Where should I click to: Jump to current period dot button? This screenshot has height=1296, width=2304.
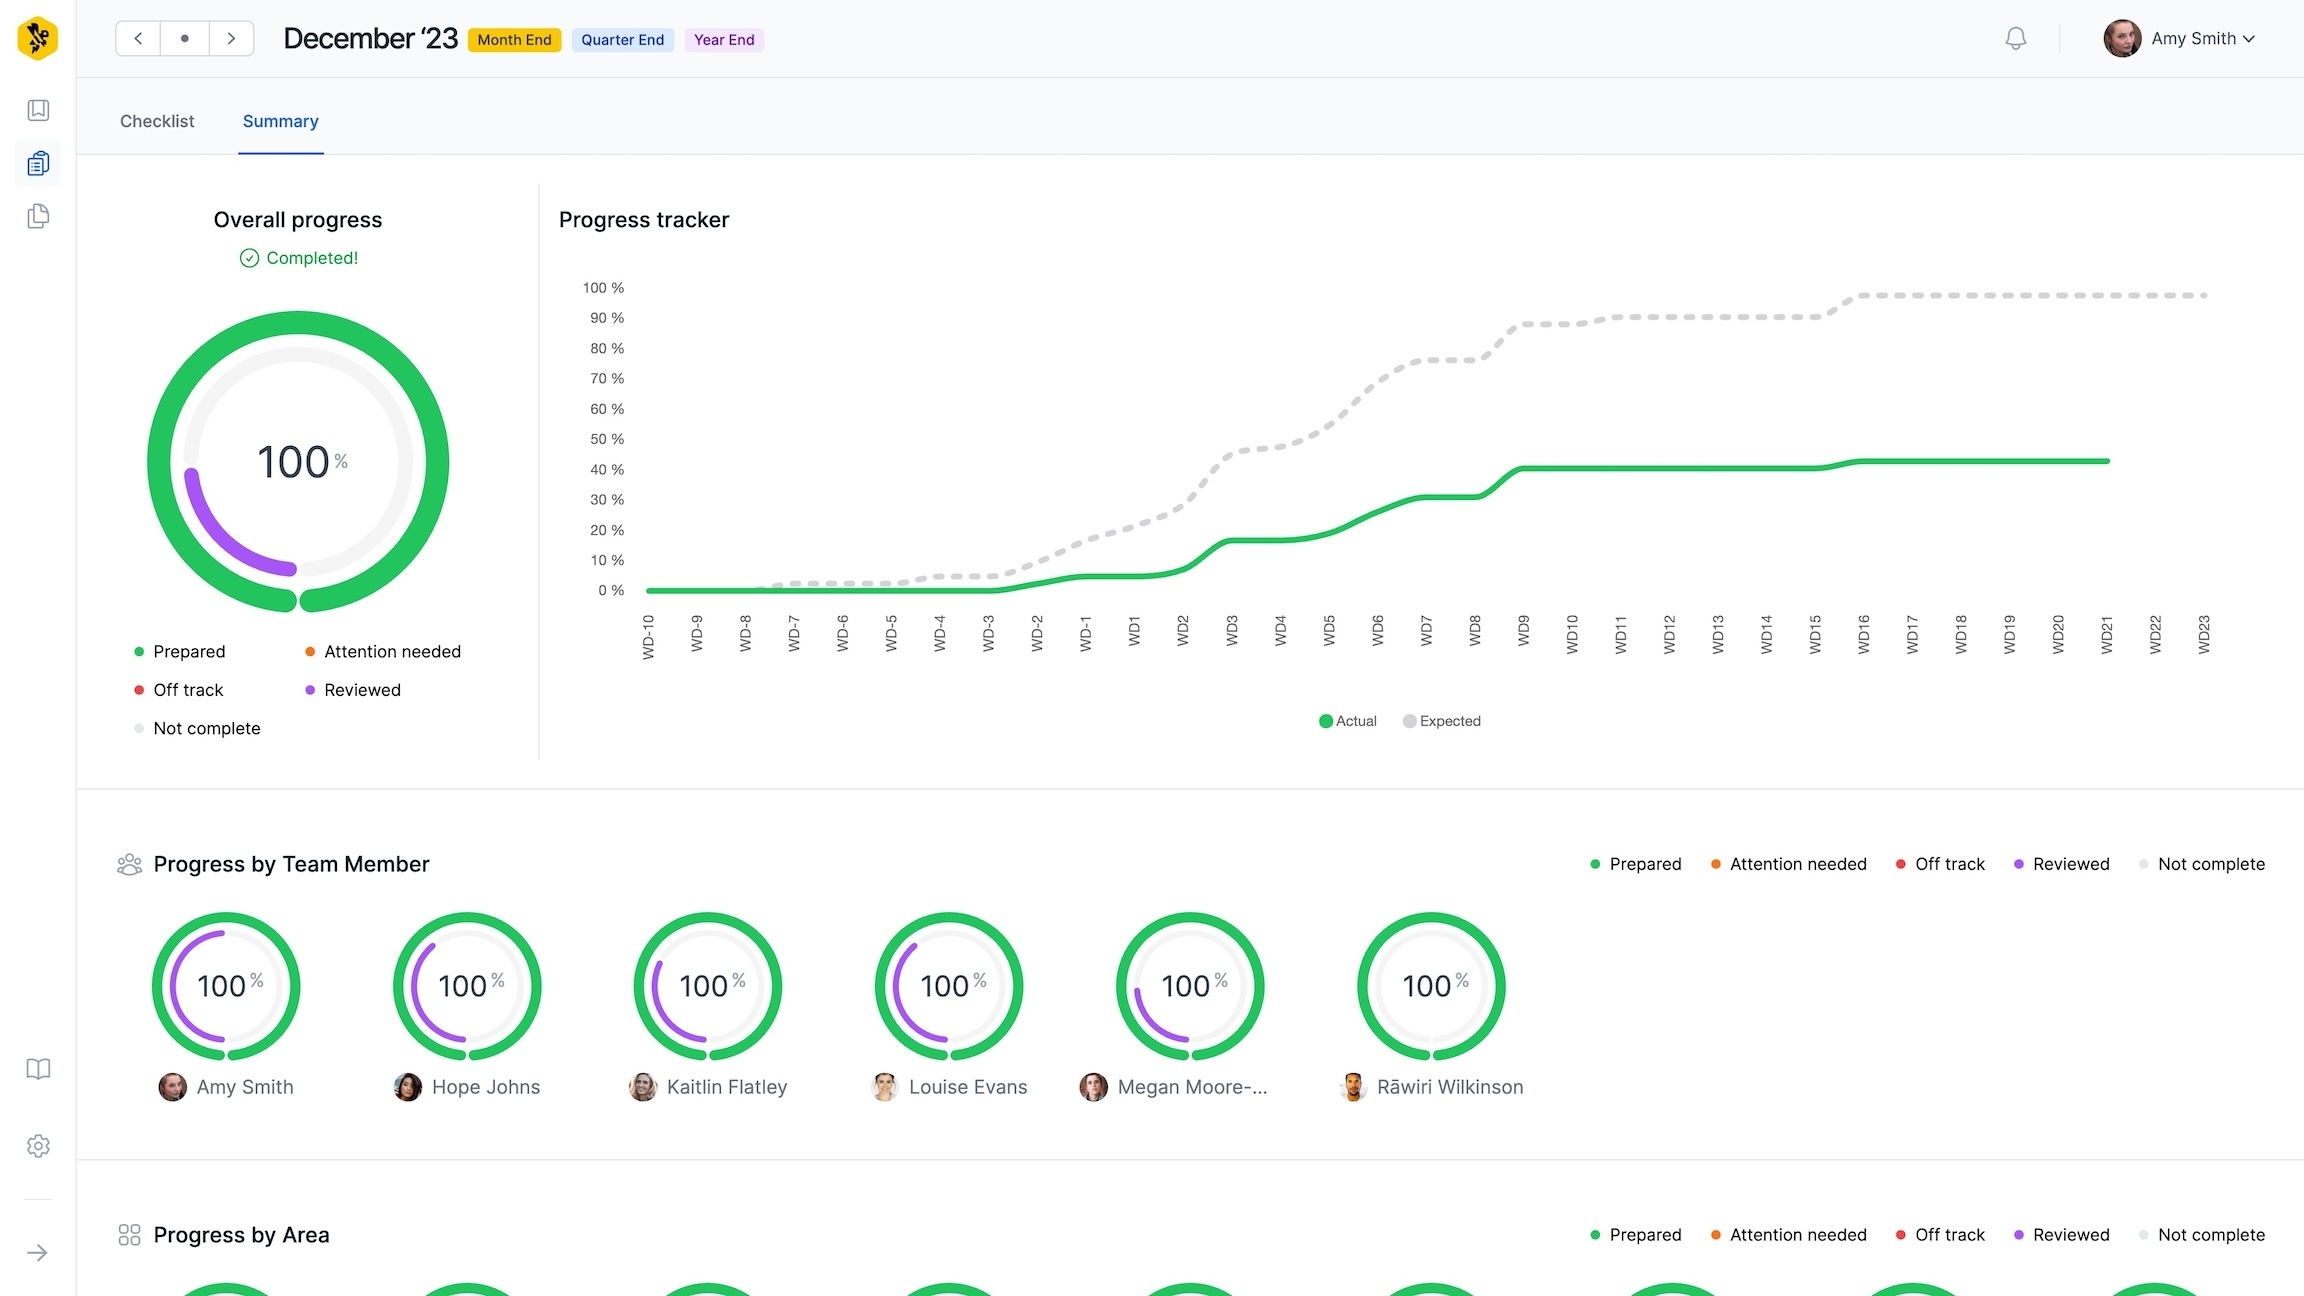tap(185, 39)
